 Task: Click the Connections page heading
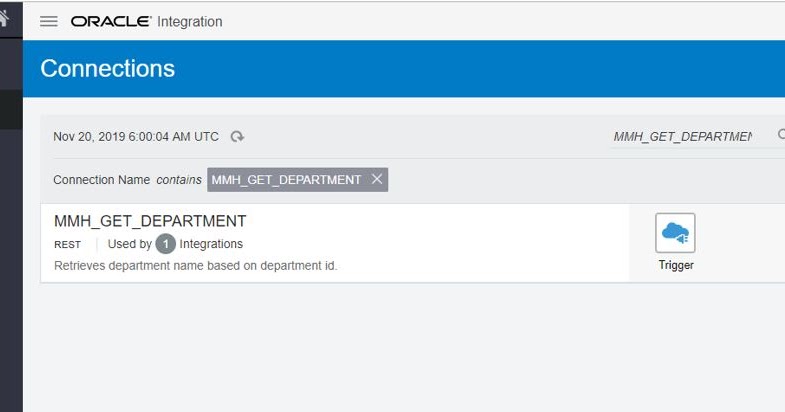pos(108,69)
